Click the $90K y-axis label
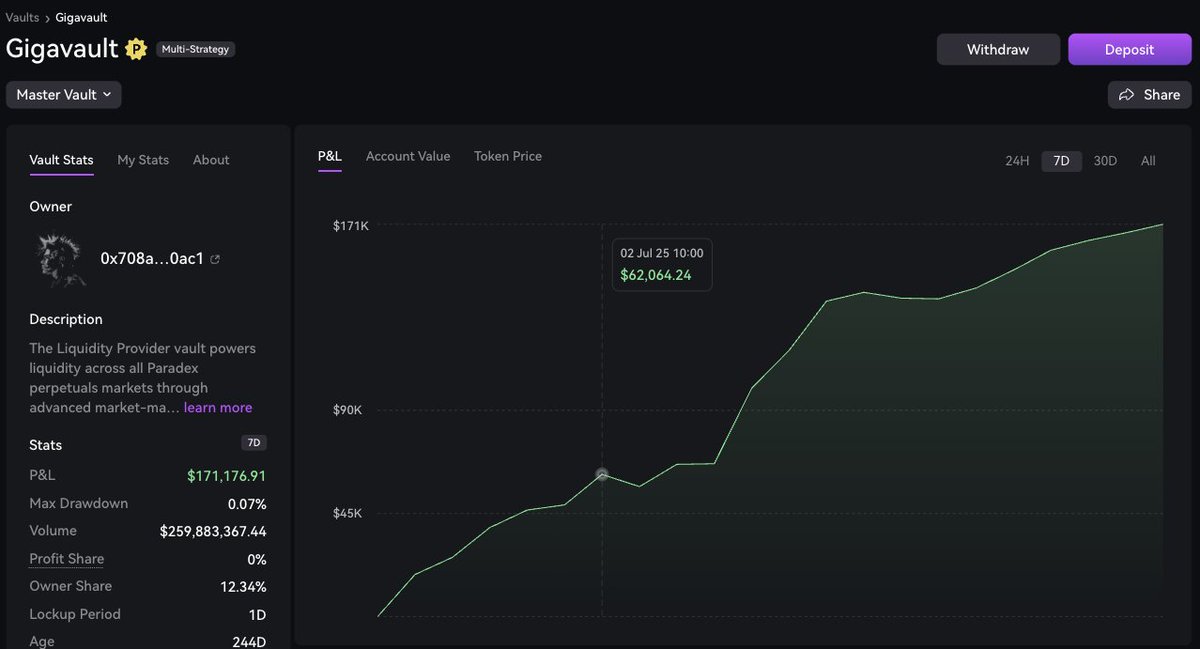This screenshot has width=1200, height=649. point(348,410)
